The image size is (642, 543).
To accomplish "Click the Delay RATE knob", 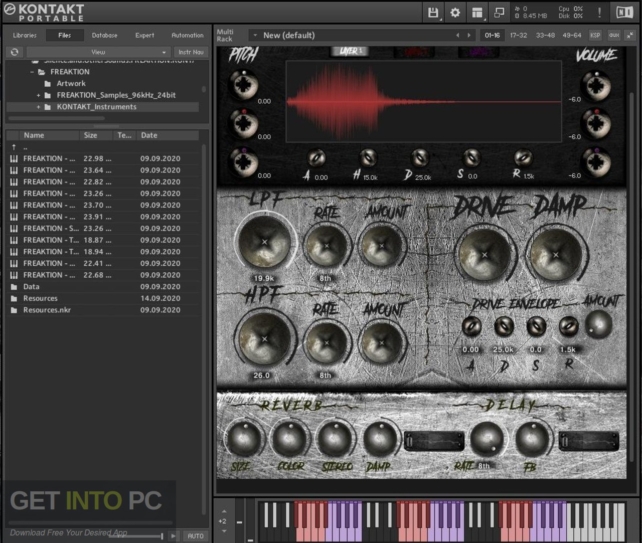I will pos(487,439).
